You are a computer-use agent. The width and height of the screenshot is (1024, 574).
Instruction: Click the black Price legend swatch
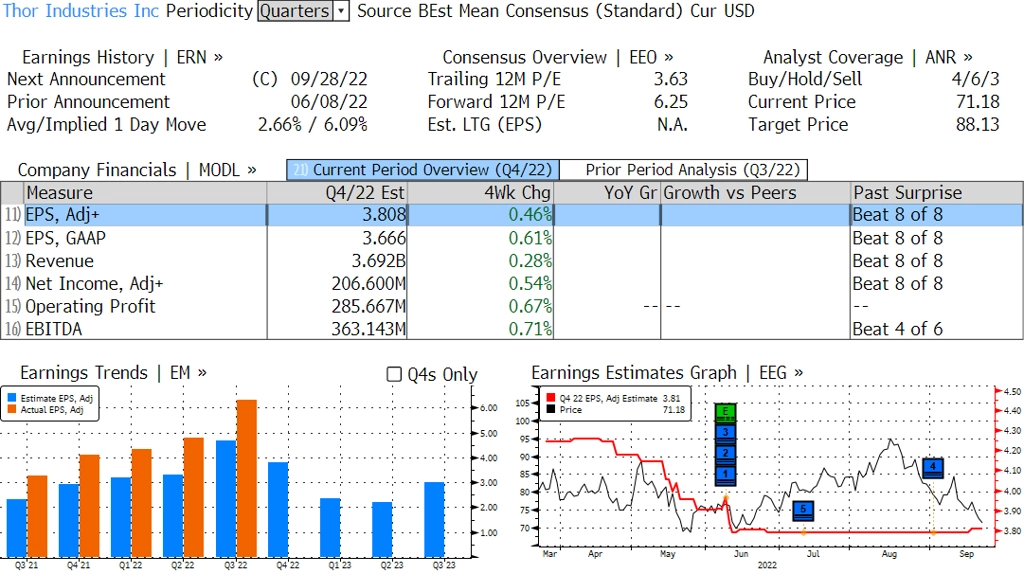coord(551,409)
